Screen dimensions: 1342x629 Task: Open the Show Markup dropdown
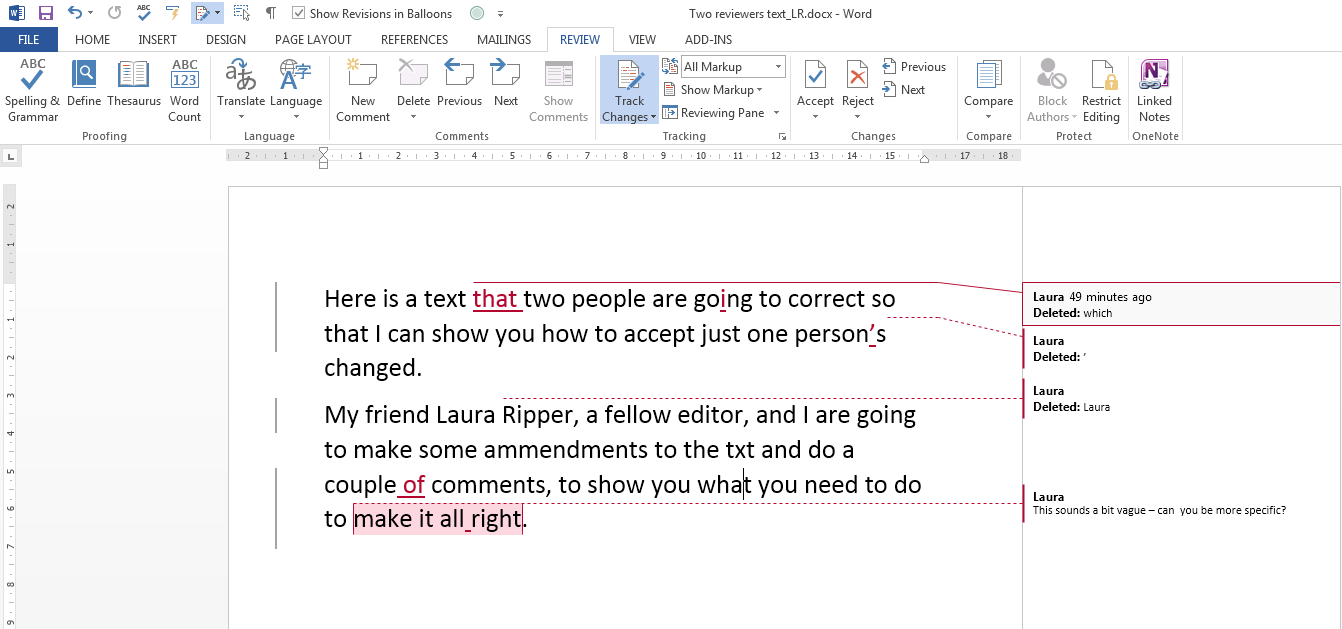(711, 90)
